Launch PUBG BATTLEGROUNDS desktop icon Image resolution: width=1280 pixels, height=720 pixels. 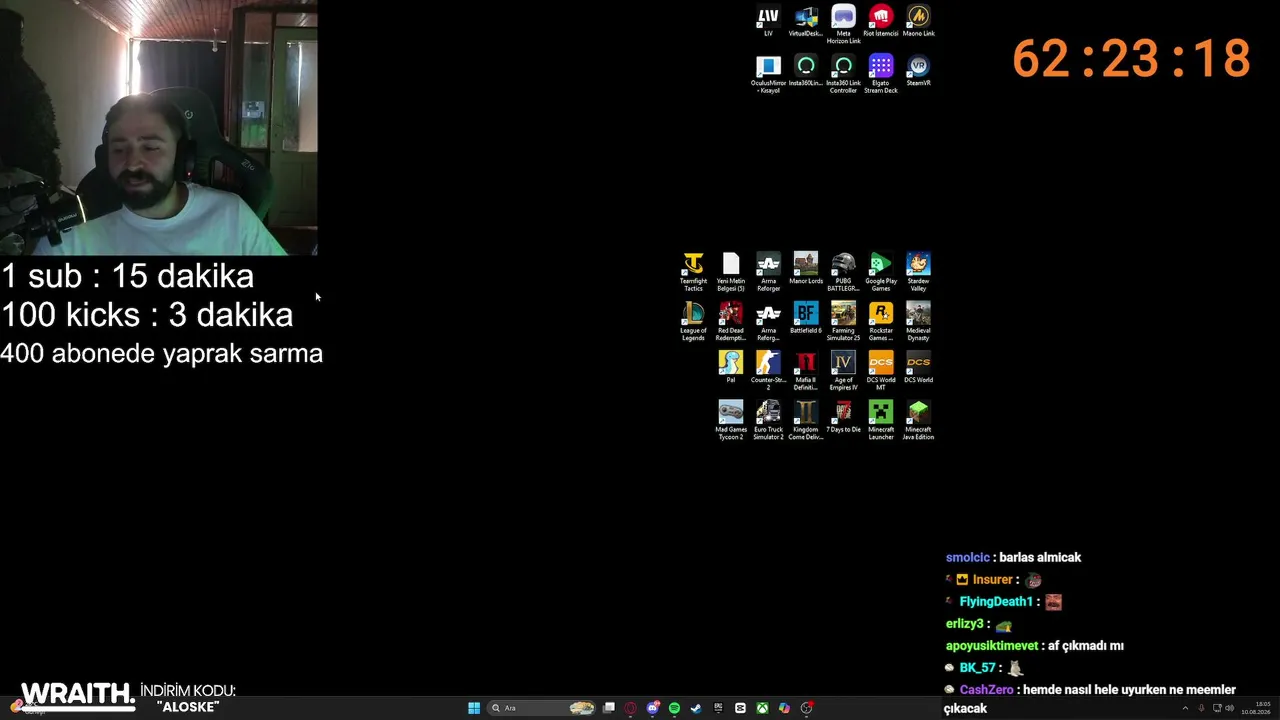pyautogui.click(x=843, y=272)
